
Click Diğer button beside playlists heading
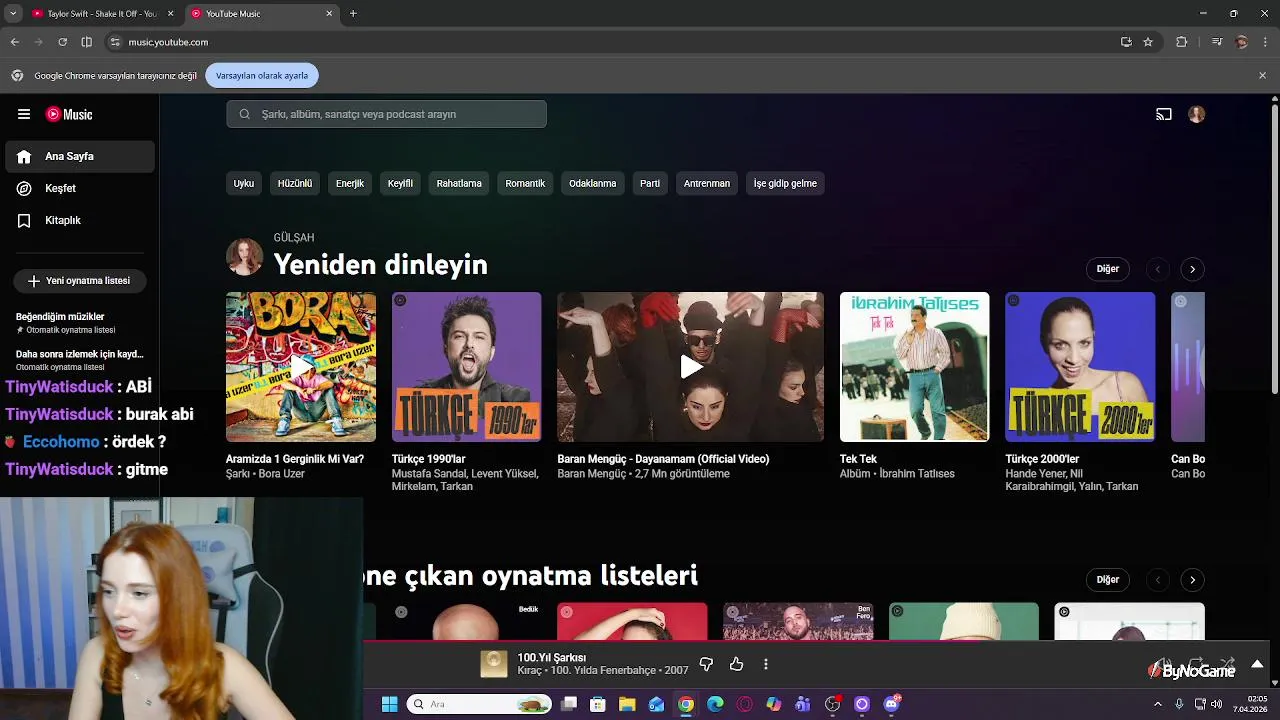1108,580
